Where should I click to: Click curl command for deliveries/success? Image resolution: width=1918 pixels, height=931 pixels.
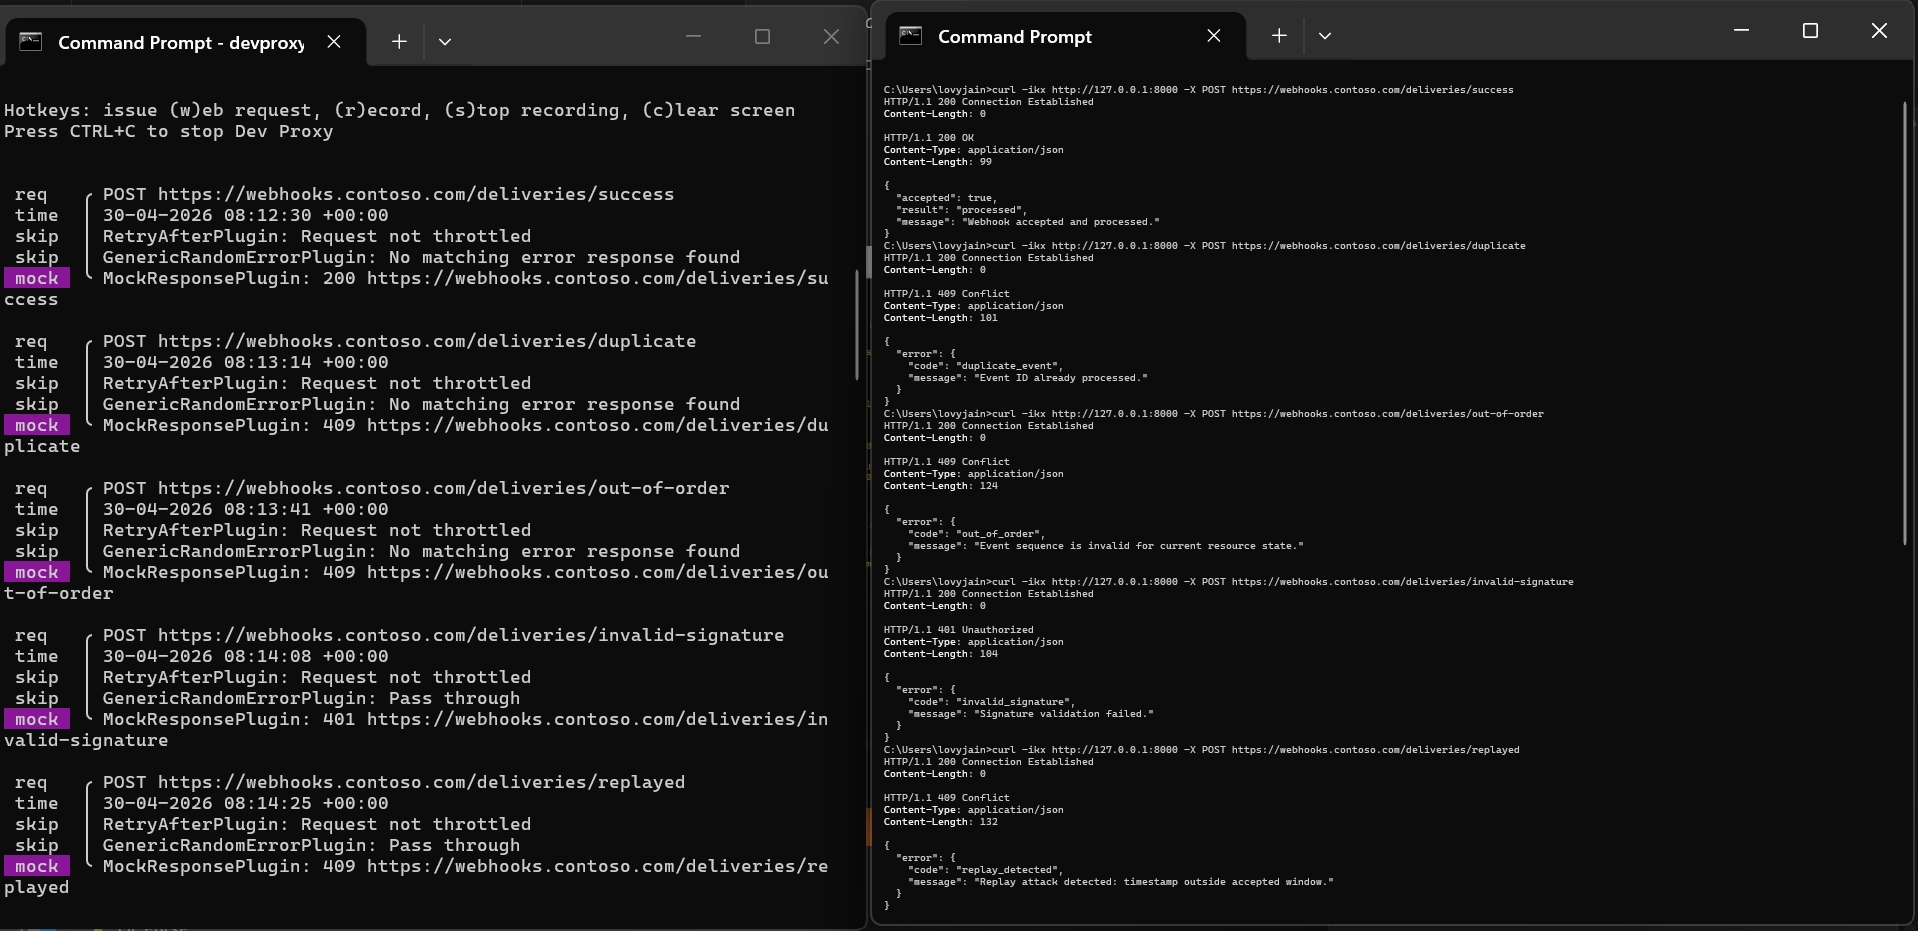[x=1199, y=90]
